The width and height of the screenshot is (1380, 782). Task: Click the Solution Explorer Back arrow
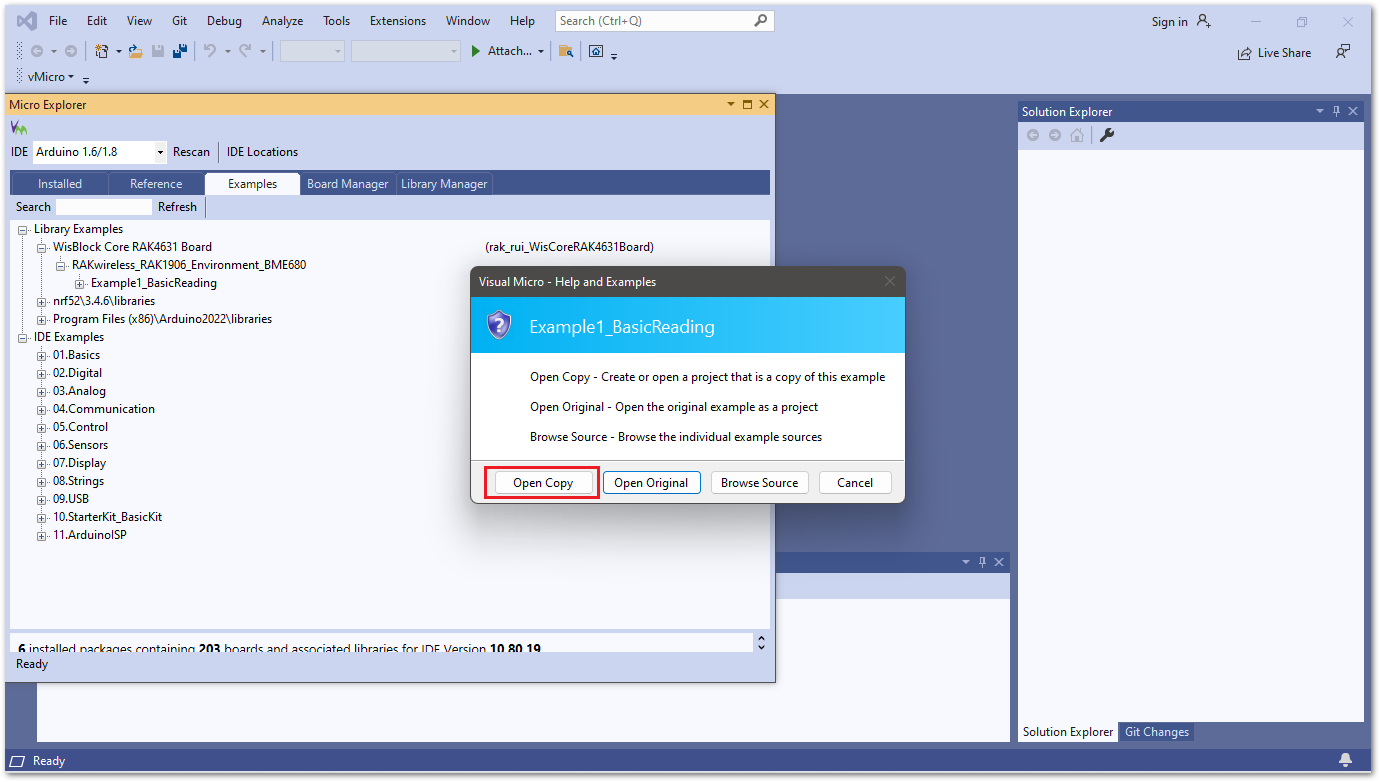1033,135
